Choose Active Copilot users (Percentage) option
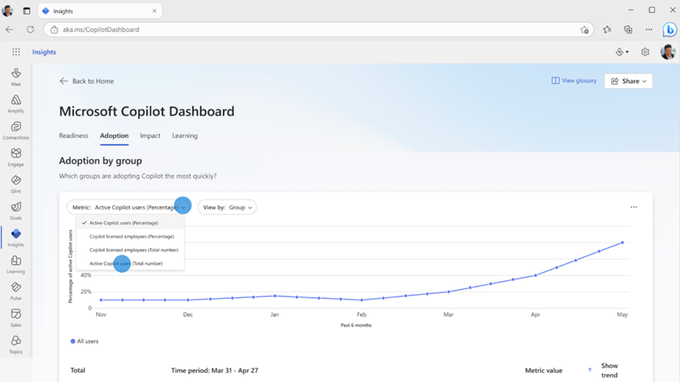The image size is (680, 382). 131,223
